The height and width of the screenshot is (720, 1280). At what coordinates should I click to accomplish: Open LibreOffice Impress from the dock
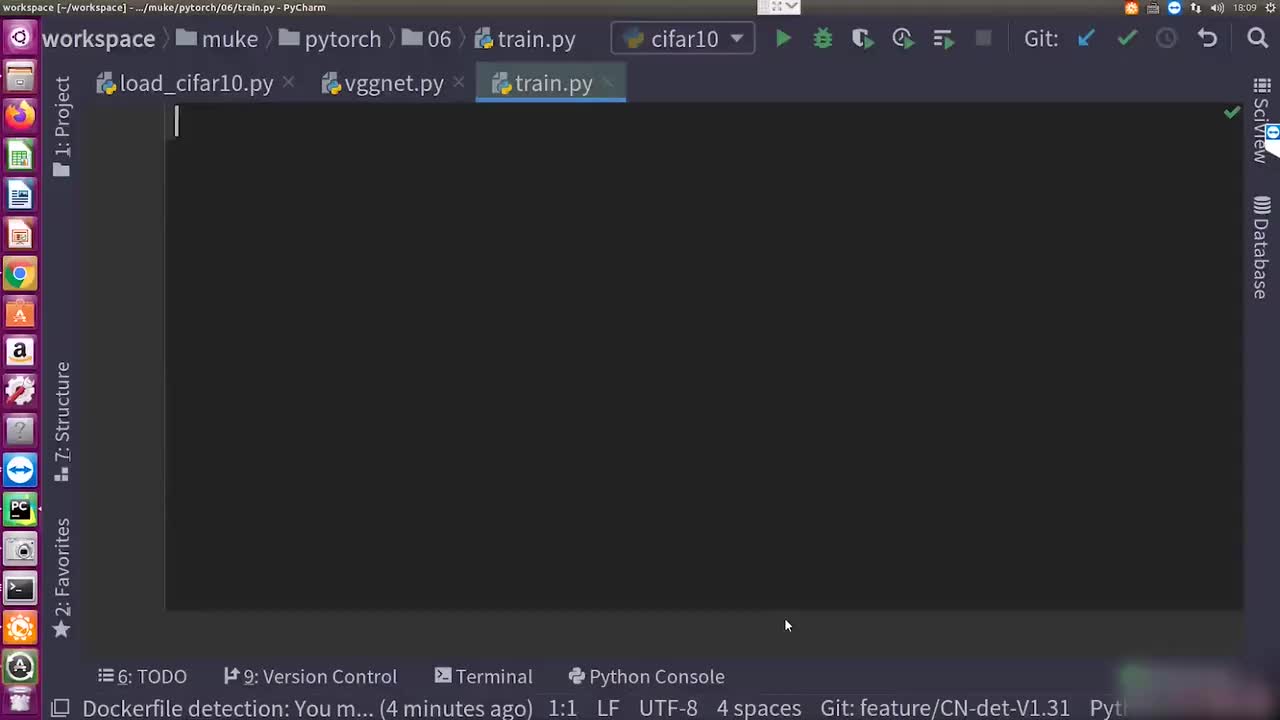(20, 234)
